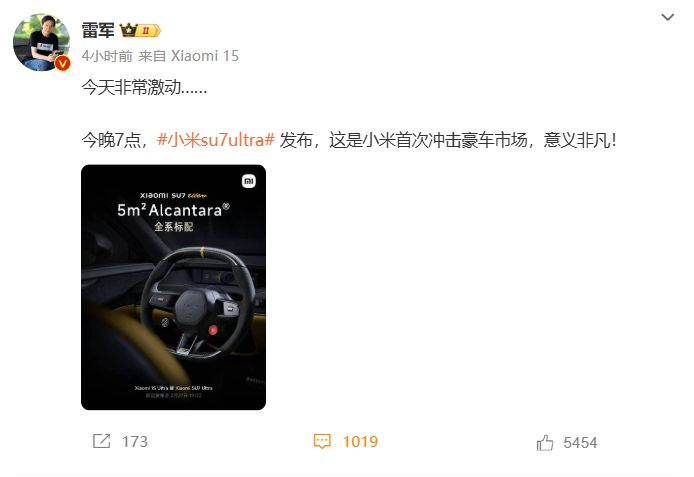The image size is (694, 477).
Task: Click the 4小时前 timestamp
Action: (107, 56)
